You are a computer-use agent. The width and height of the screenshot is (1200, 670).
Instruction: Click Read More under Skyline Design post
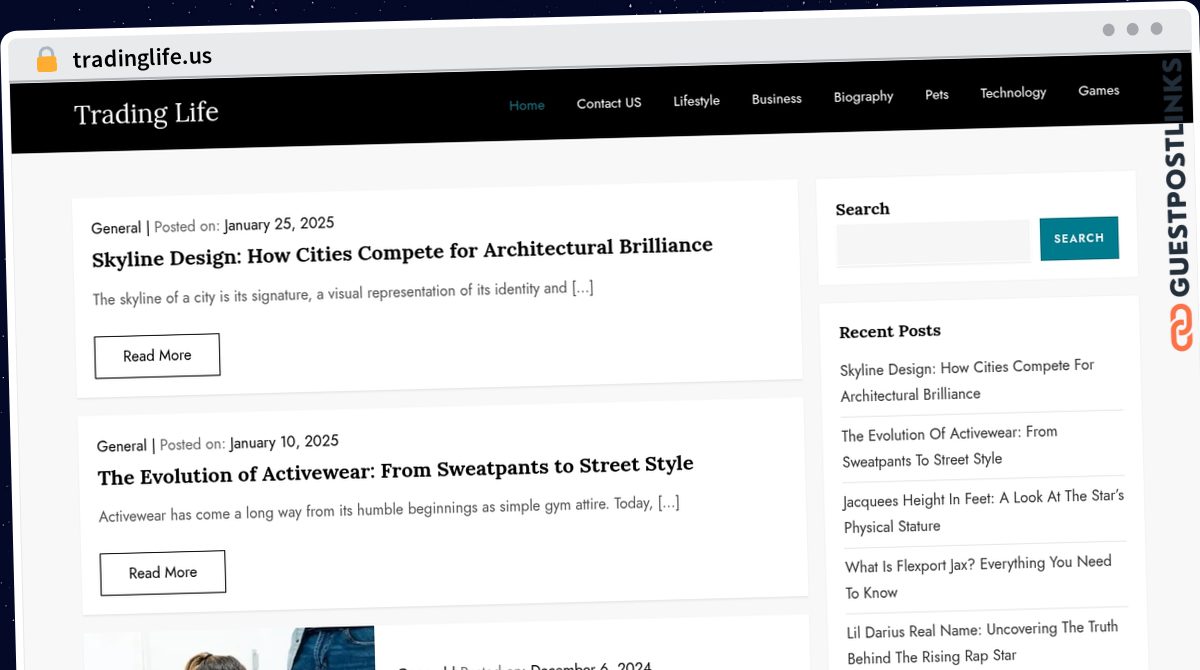157,356
